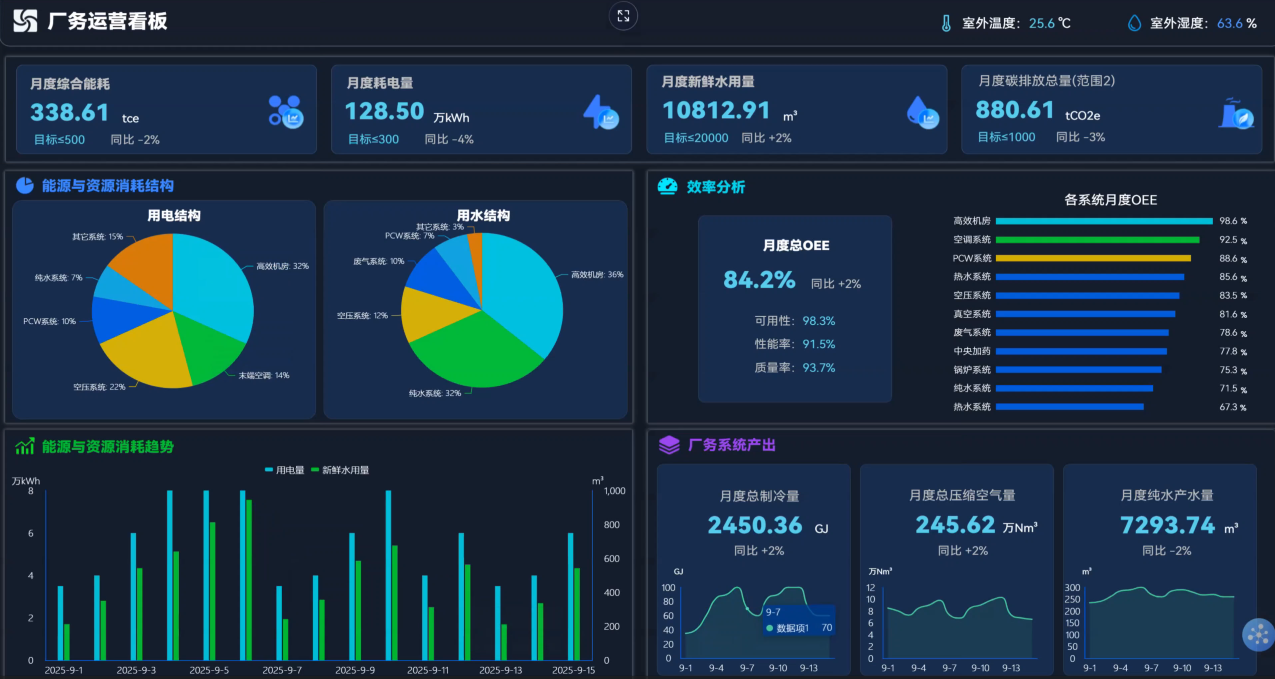1275x679 pixels.
Task: Click the layers icon beside 厂务系统产出
Action: coord(669,445)
